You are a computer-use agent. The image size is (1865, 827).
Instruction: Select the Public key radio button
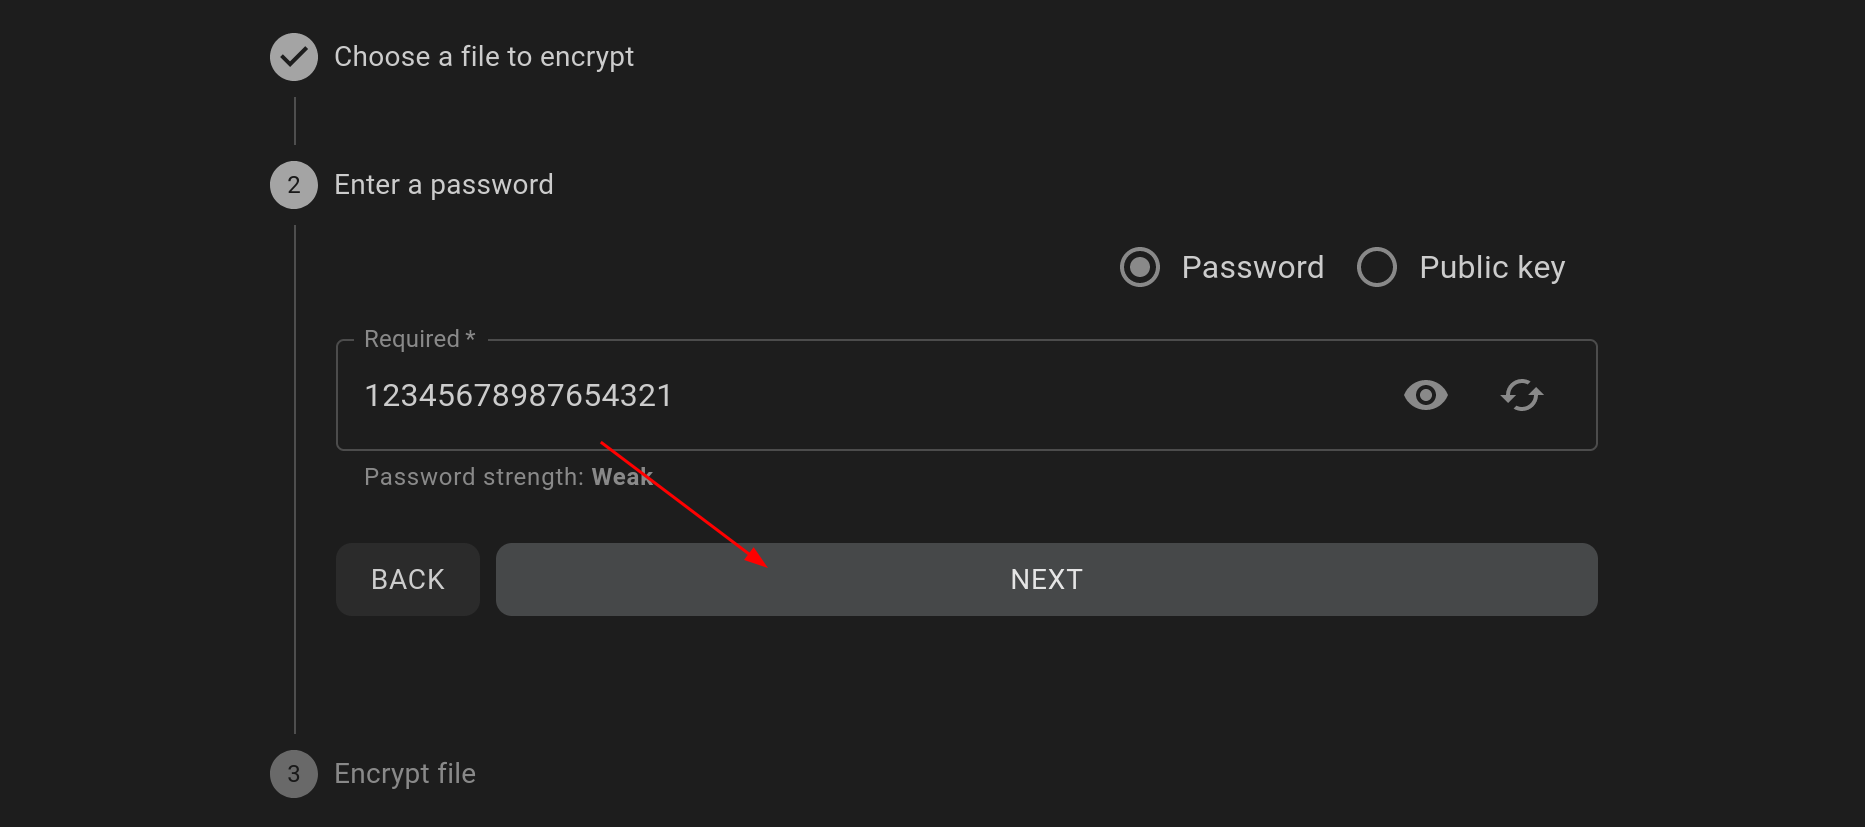pos(1377,267)
